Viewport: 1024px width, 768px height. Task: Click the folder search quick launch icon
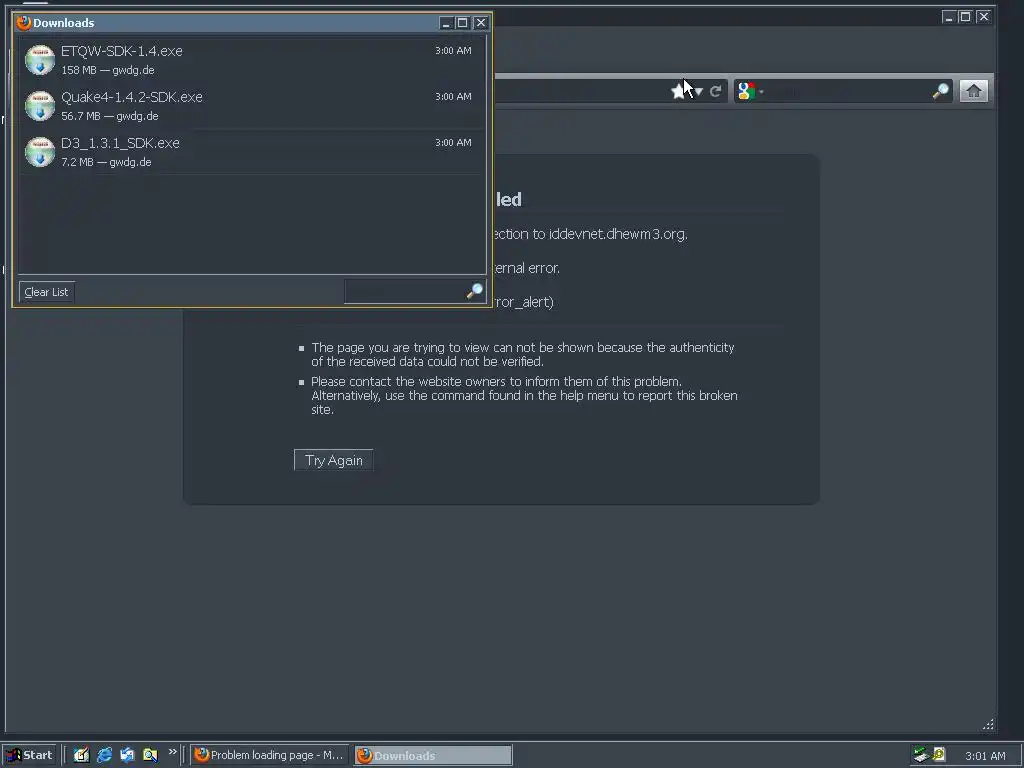pos(150,755)
